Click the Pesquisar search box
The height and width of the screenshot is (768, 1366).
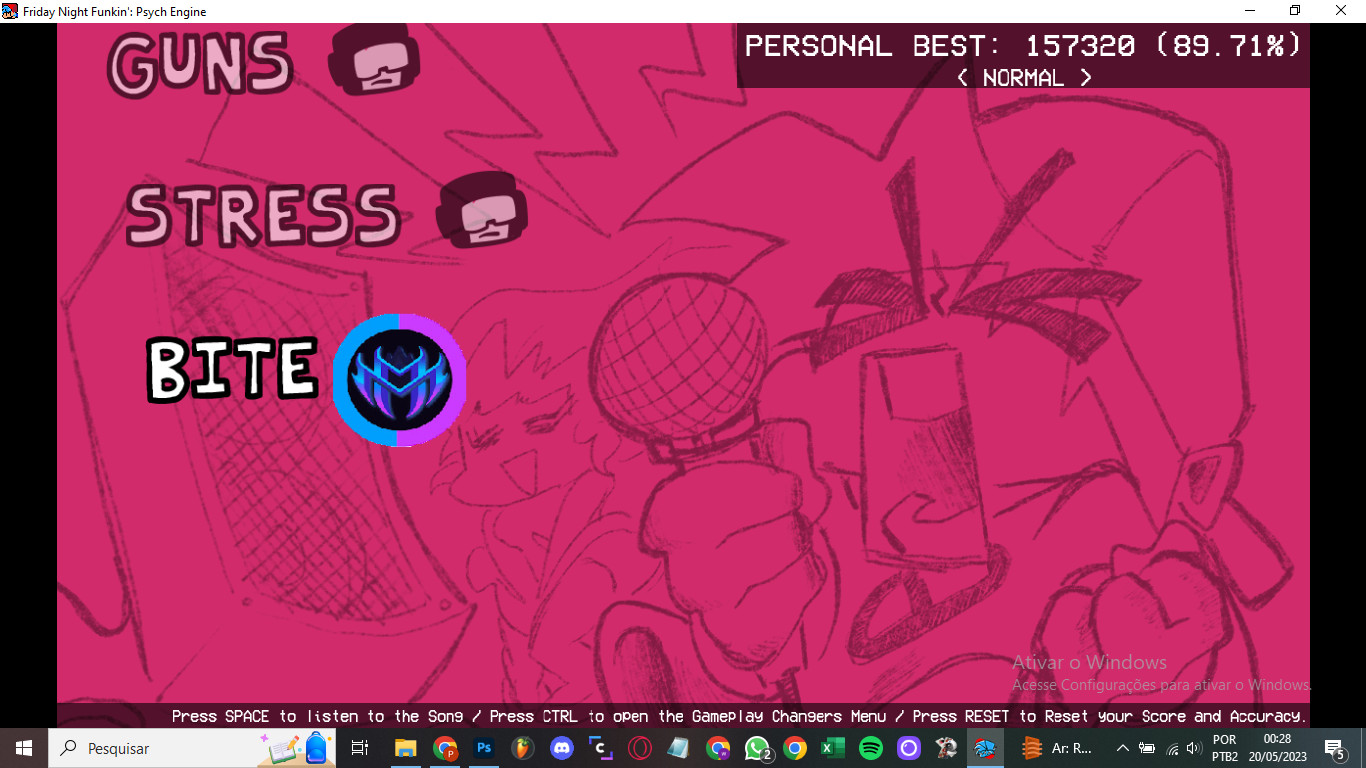[x=193, y=748]
